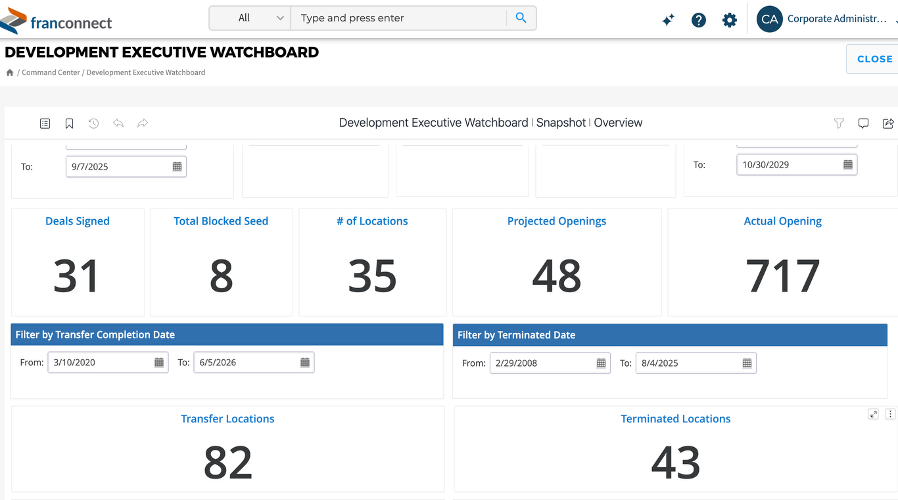
Task: Click the 'Type and press enter' search field
Action: coord(399,18)
